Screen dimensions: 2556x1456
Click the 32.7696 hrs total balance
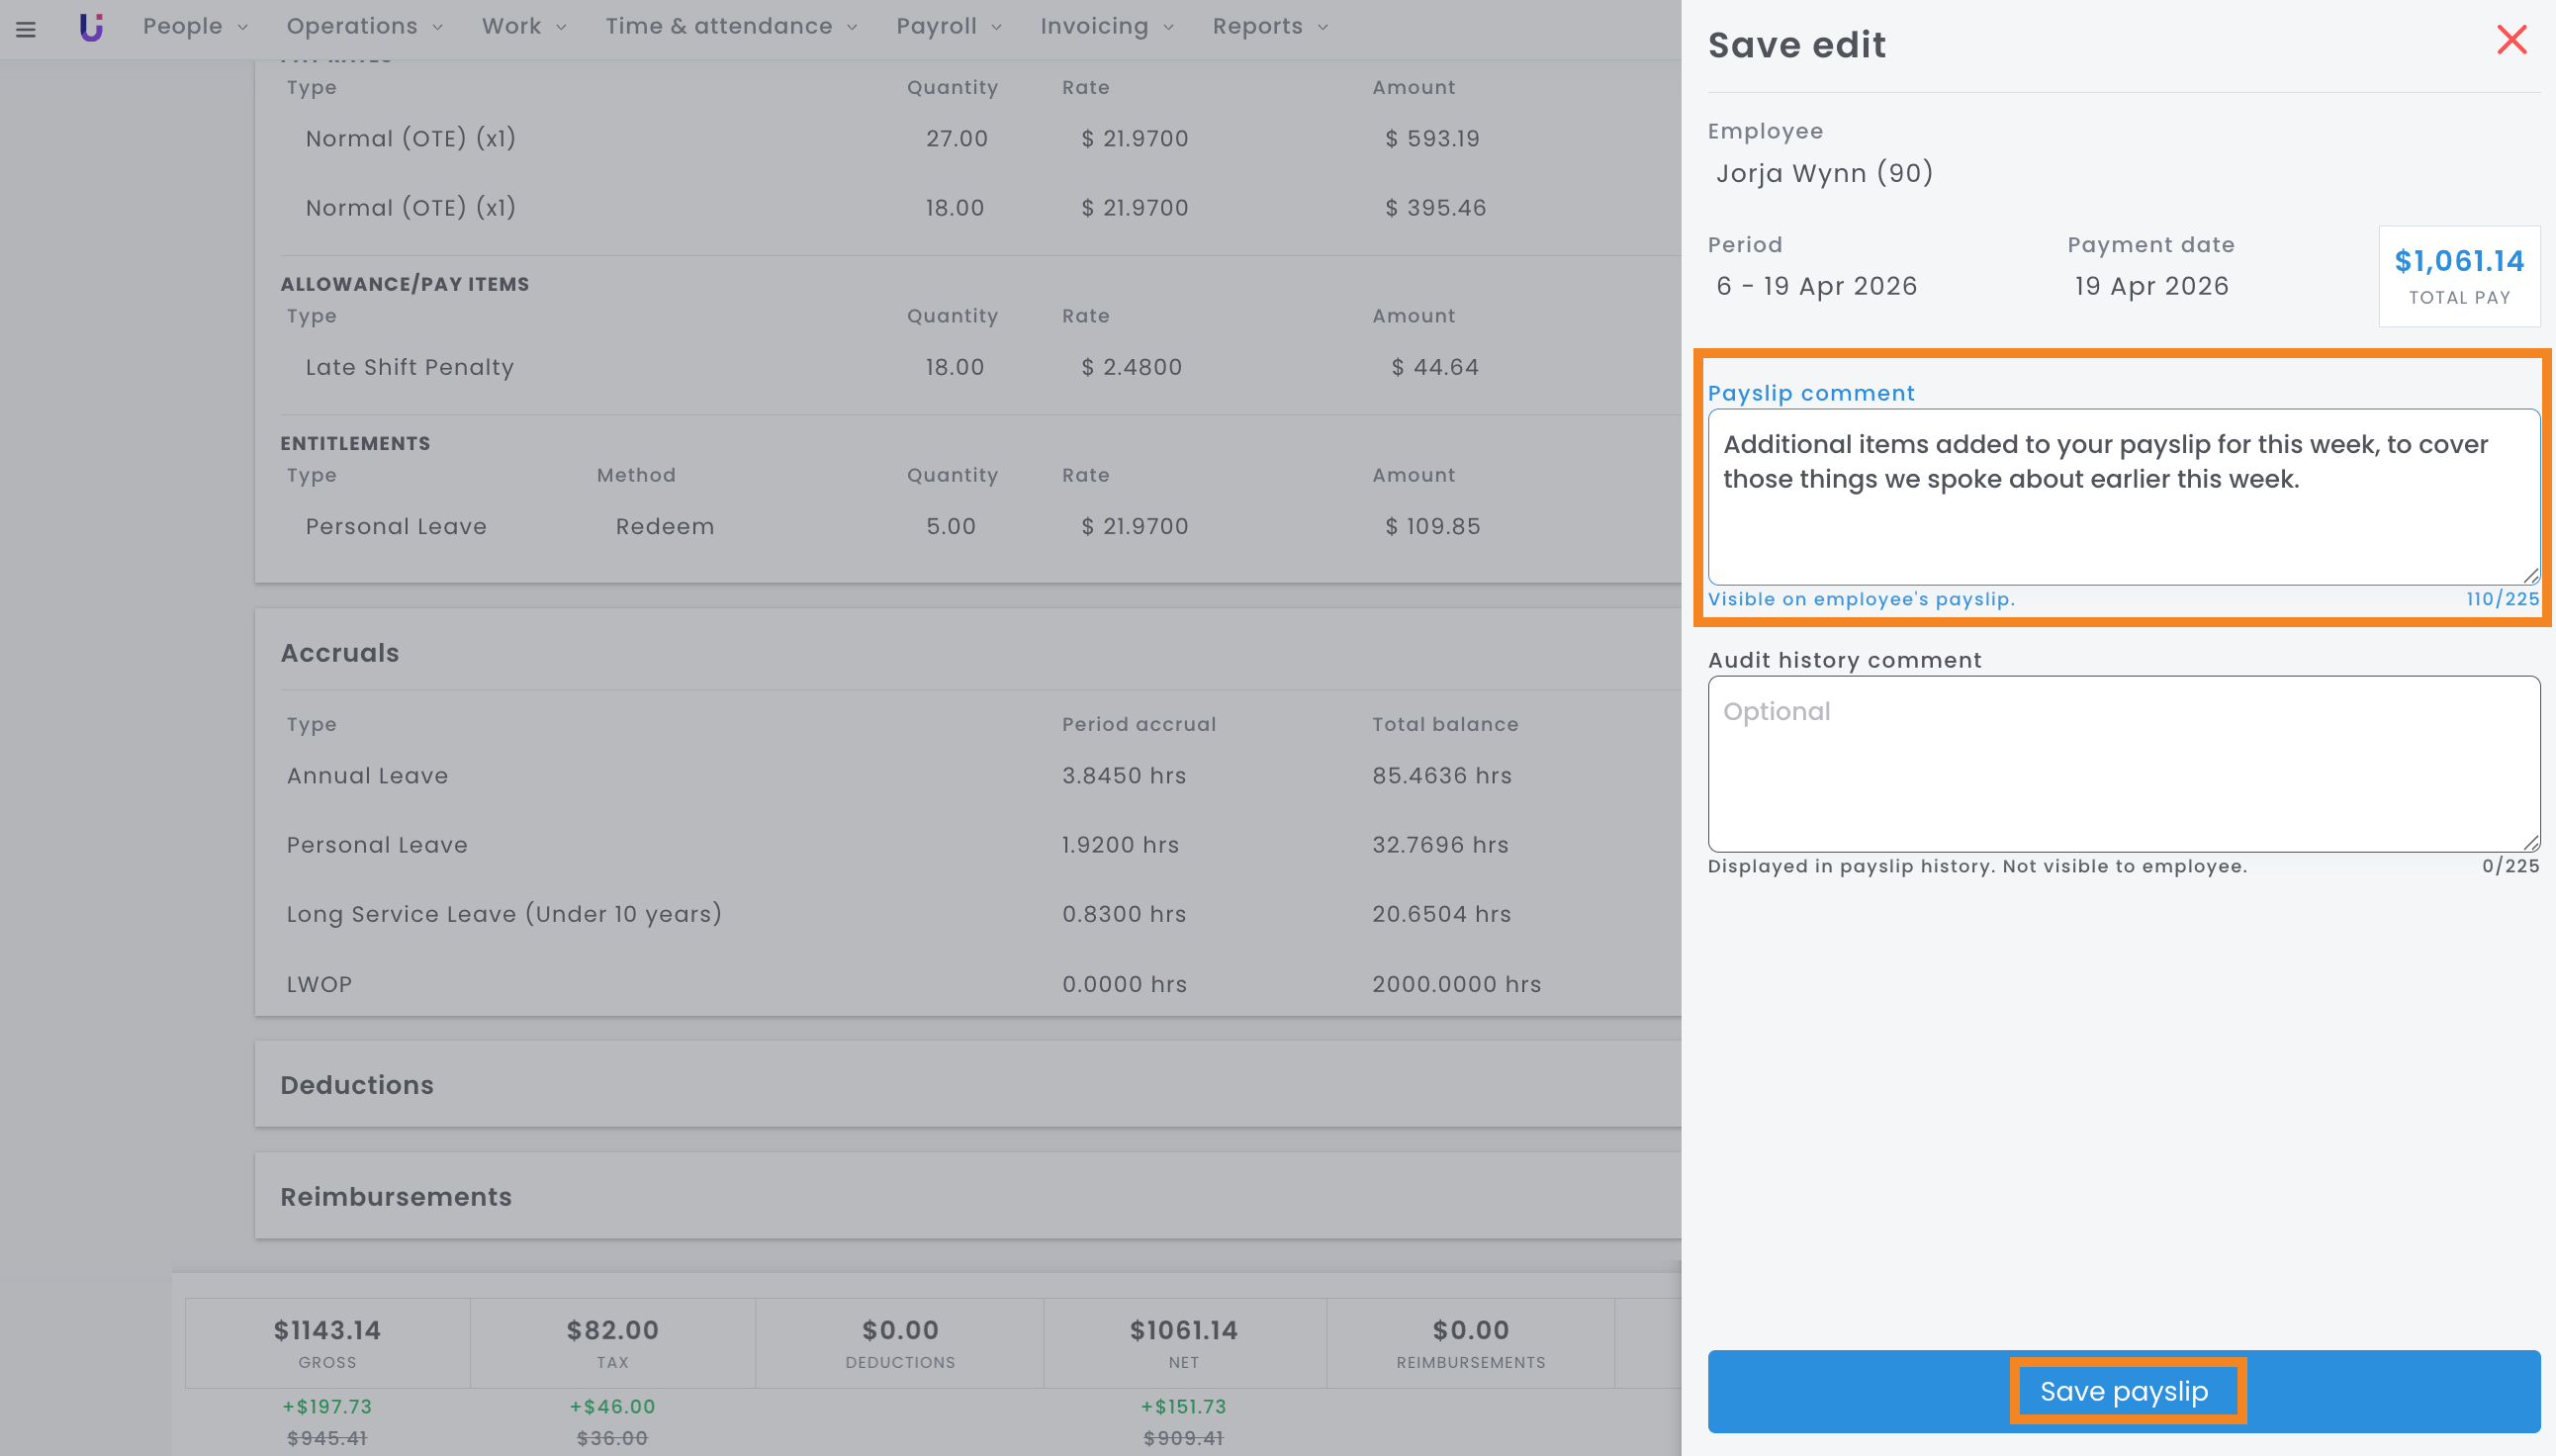[x=1440, y=845]
